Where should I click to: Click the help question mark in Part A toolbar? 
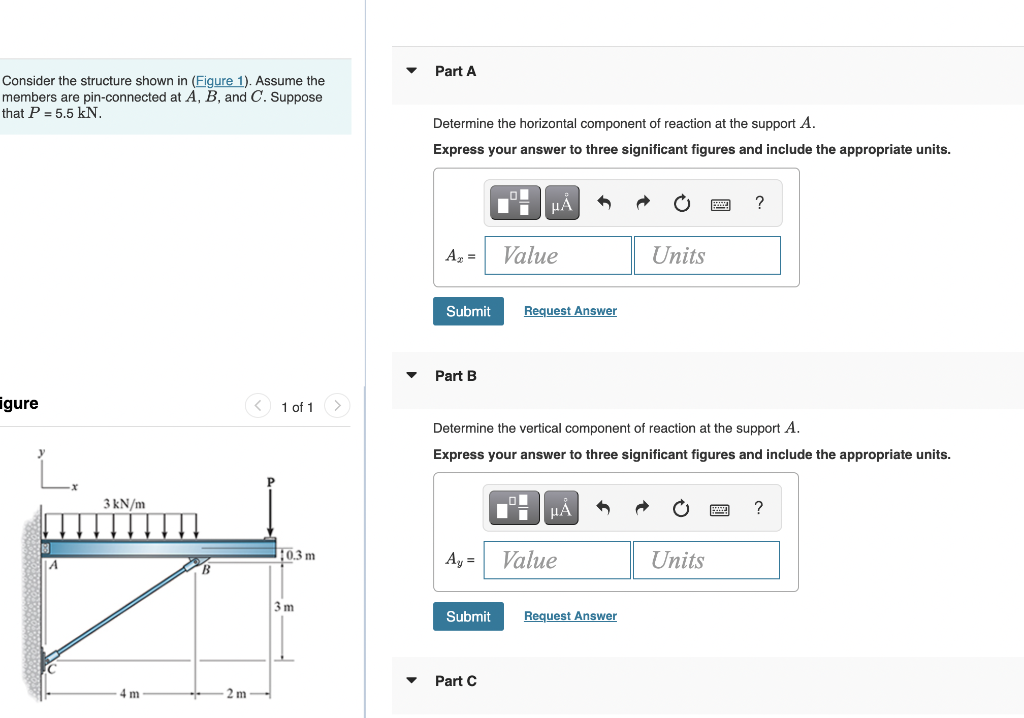[x=759, y=202]
